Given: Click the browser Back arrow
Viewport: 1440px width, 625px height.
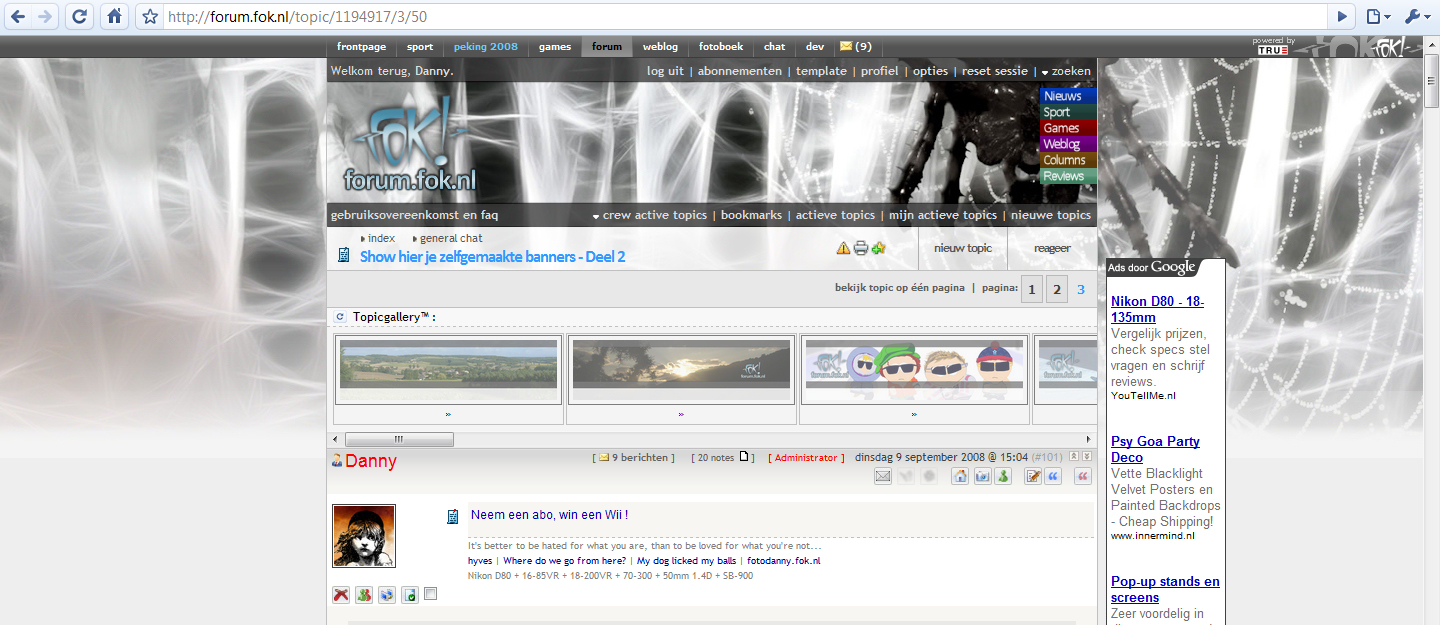Looking at the screenshot, I should pyautogui.click(x=18, y=16).
